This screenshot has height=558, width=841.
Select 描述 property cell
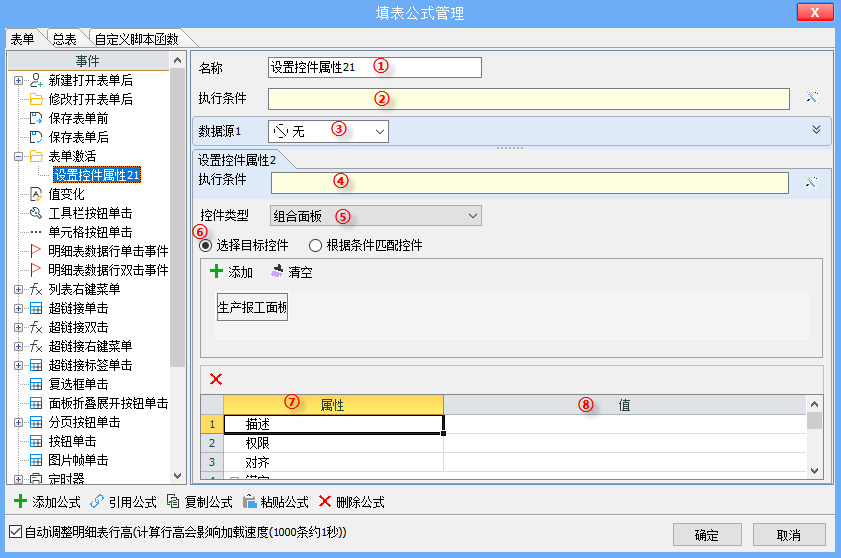tap(334, 424)
